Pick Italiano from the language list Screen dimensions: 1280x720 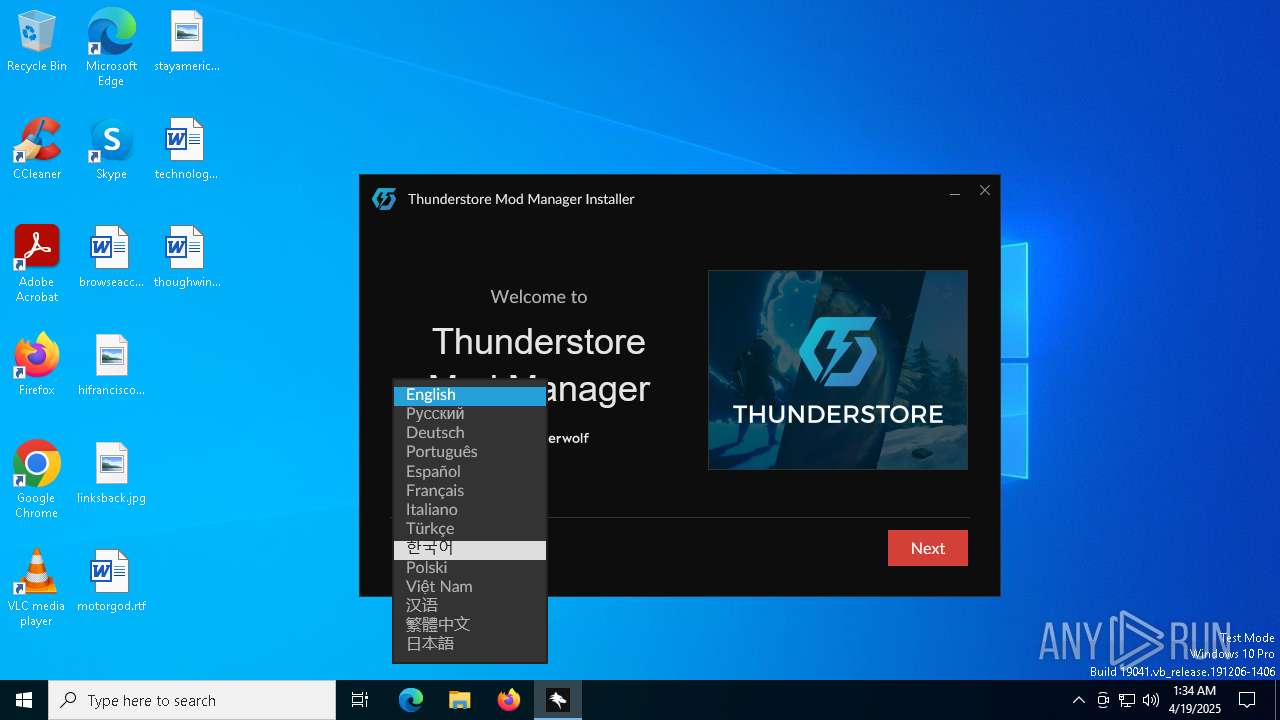click(470, 509)
